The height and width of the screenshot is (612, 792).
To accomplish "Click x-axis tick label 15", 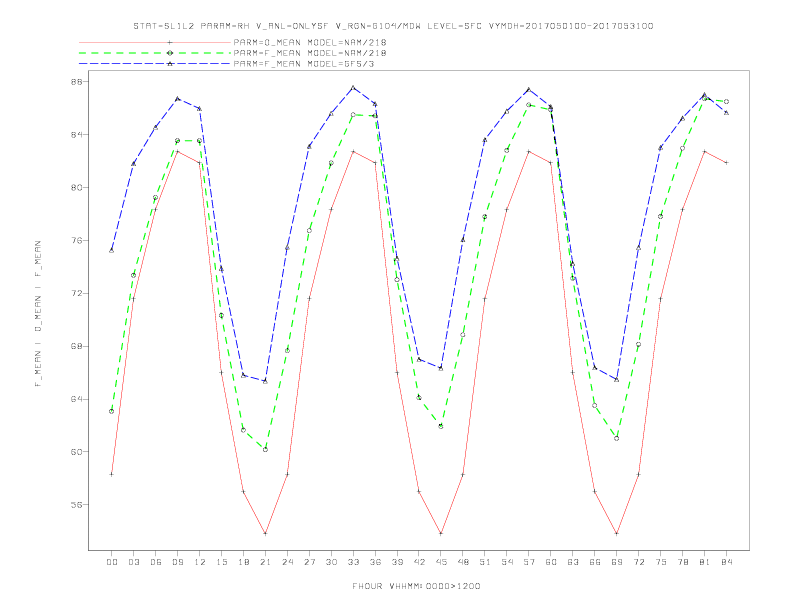I will click(221, 562).
